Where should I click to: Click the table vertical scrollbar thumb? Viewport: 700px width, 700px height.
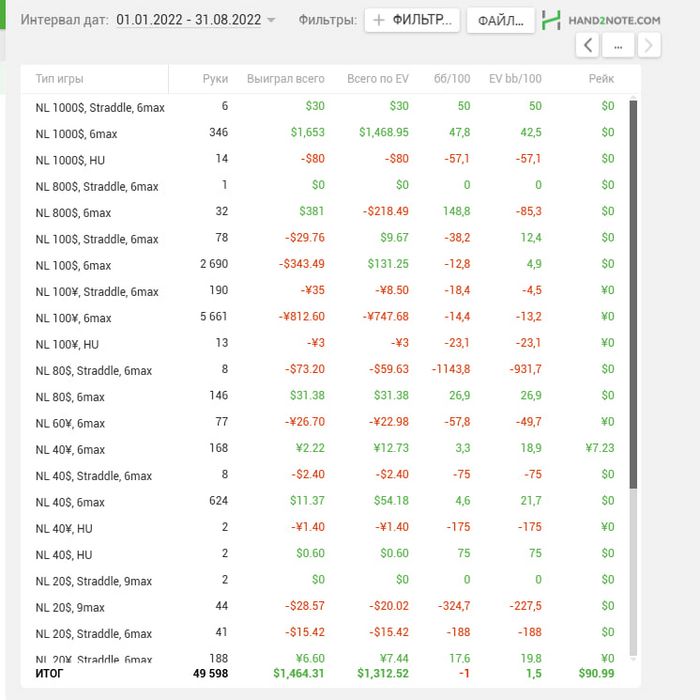(633, 294)
